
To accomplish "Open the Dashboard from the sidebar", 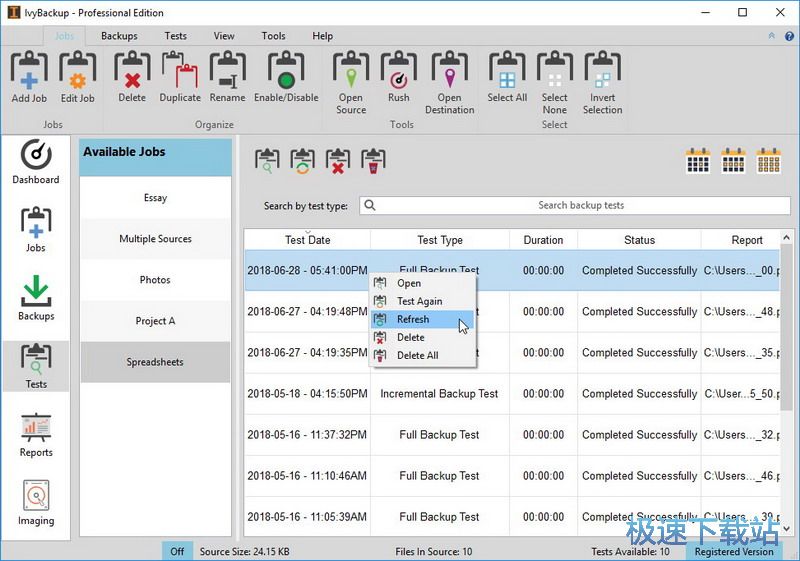I will tap(36, 162).
